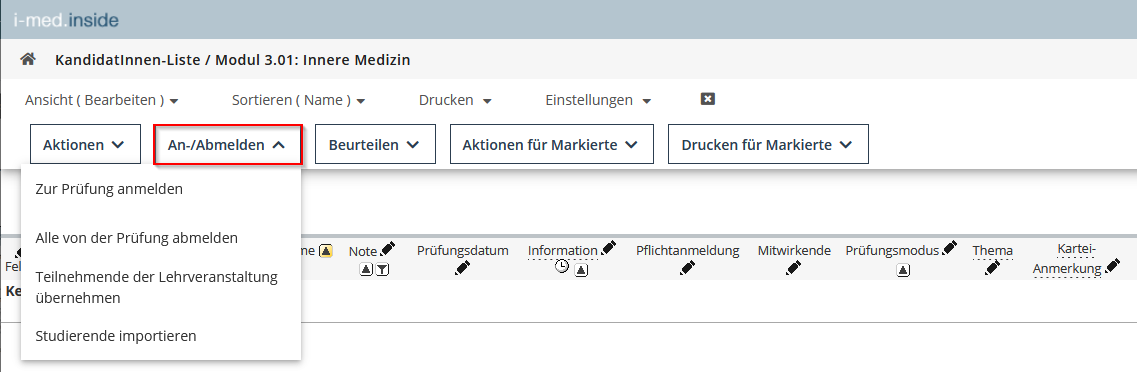Expand Drucken für Markierte dropdown
The width and height of the screenshot is (1137, 372).
768,144
